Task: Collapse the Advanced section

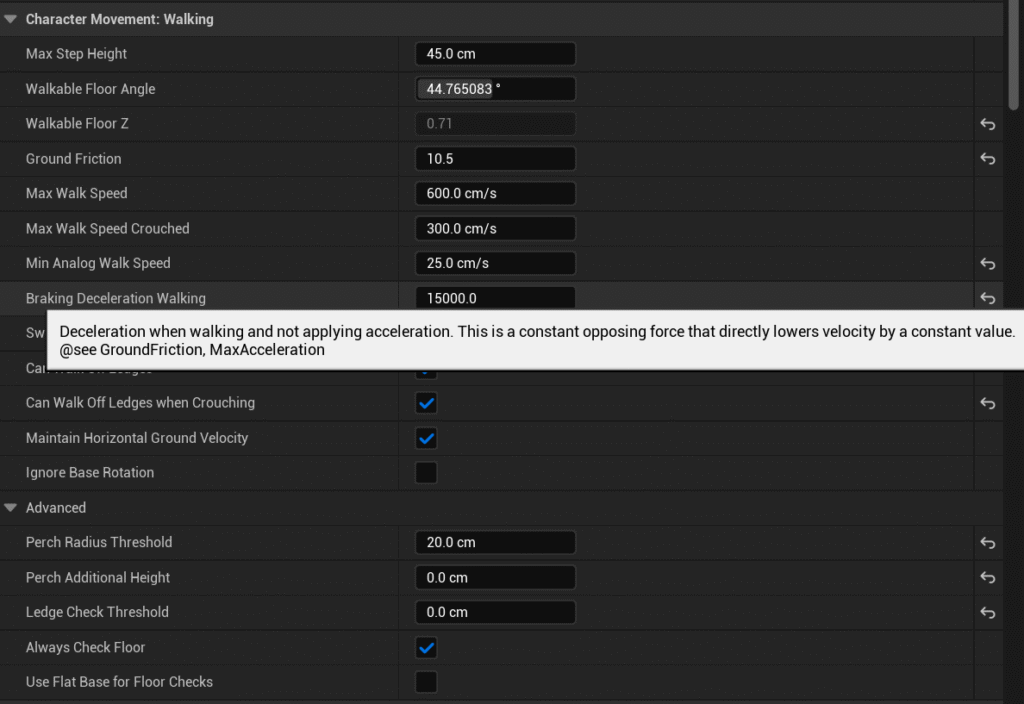Action: 11,508
